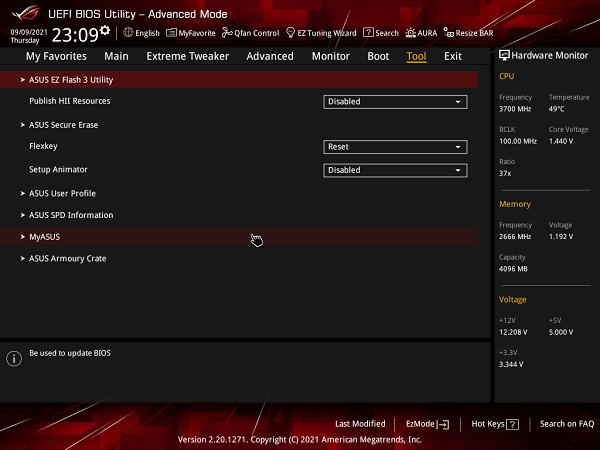Select the Monitor tab

pos(331,56)
